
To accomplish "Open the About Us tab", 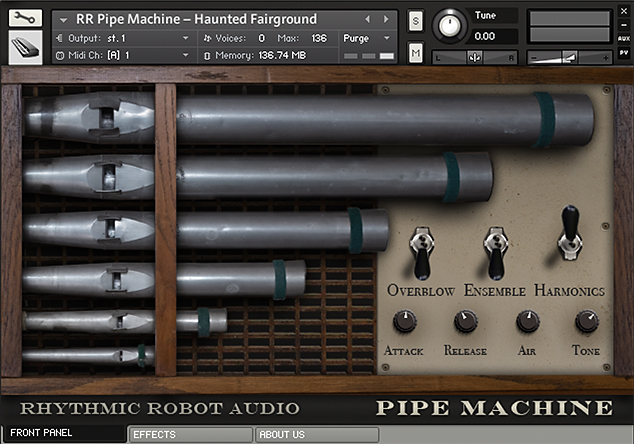I will point(317,435).
